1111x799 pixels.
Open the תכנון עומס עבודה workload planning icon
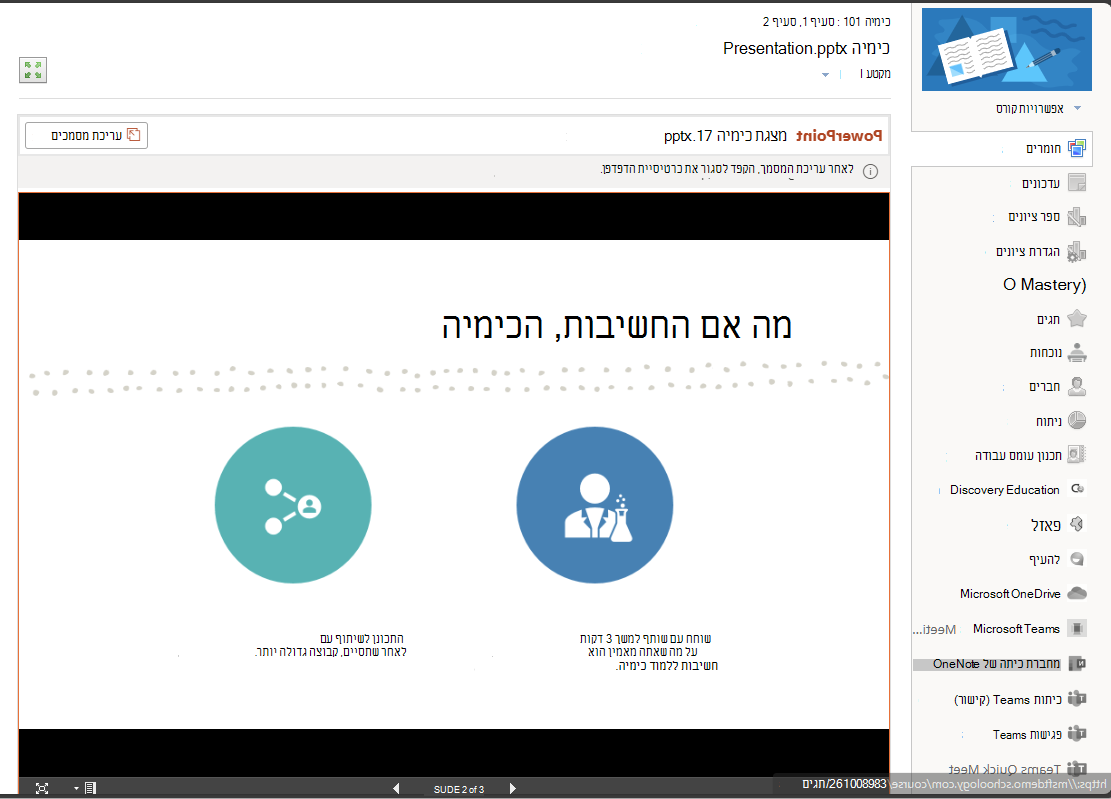point(1076,454)
